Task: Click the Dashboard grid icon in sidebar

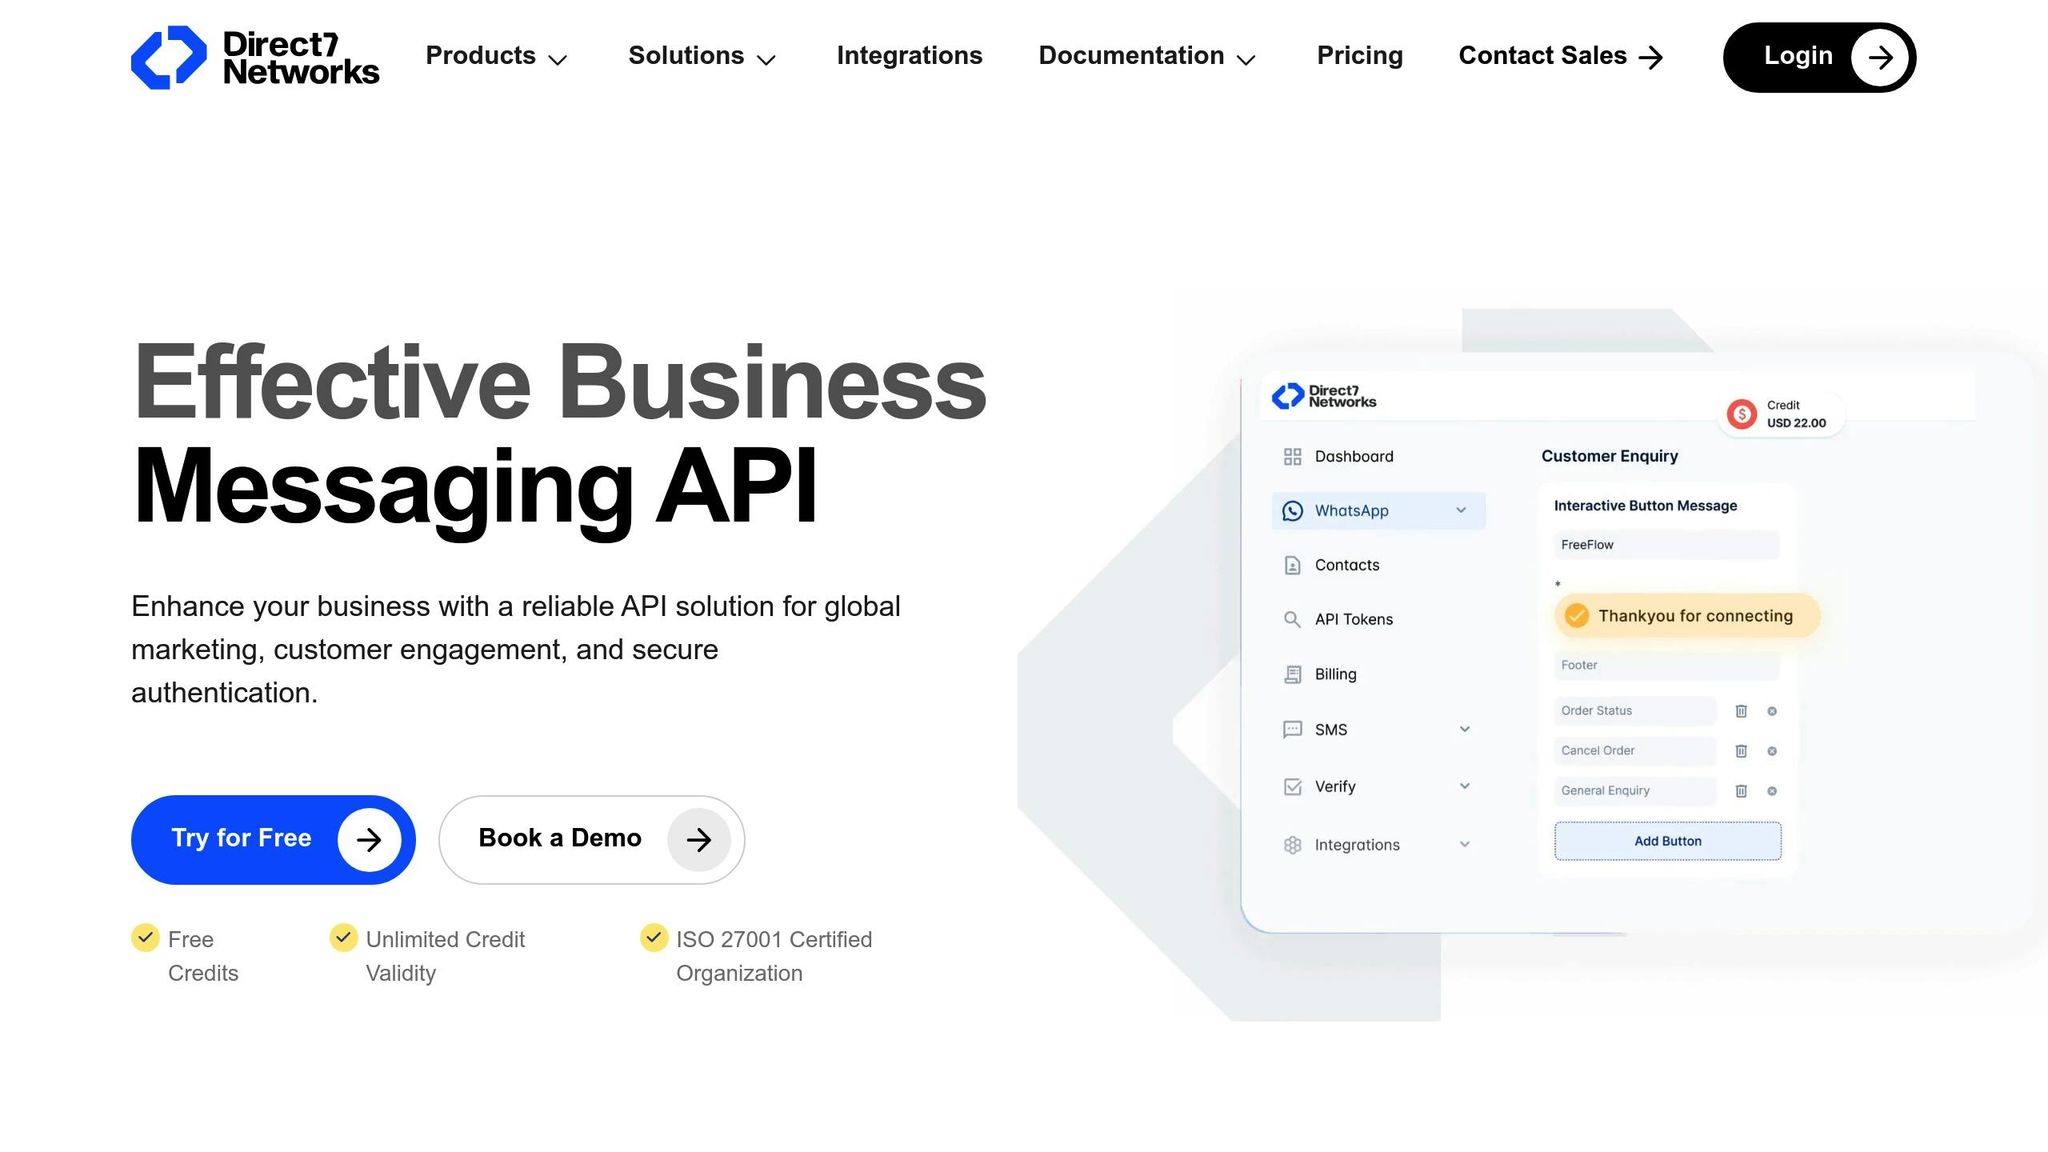Action: pyautogui.click(x=1292, y=457)
